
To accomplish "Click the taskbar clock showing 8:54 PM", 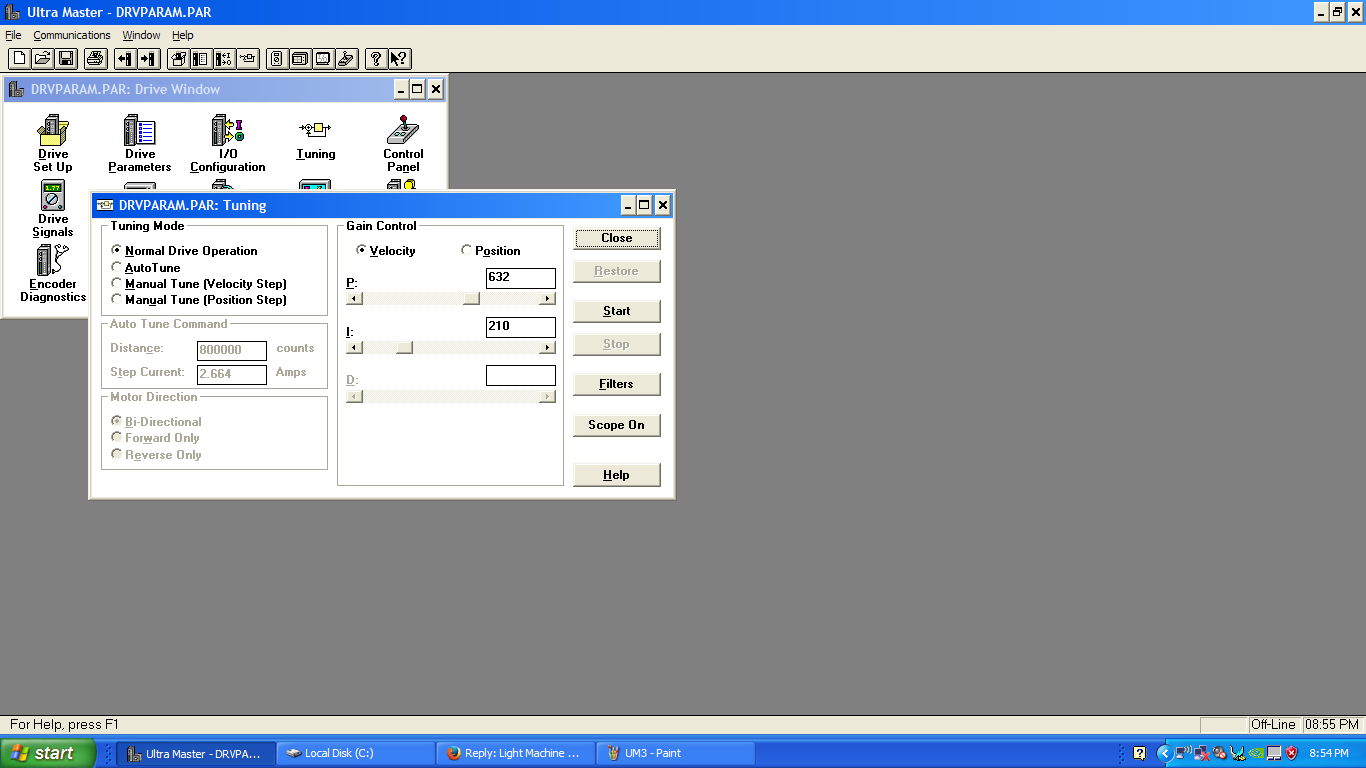I will point(1329,753).
